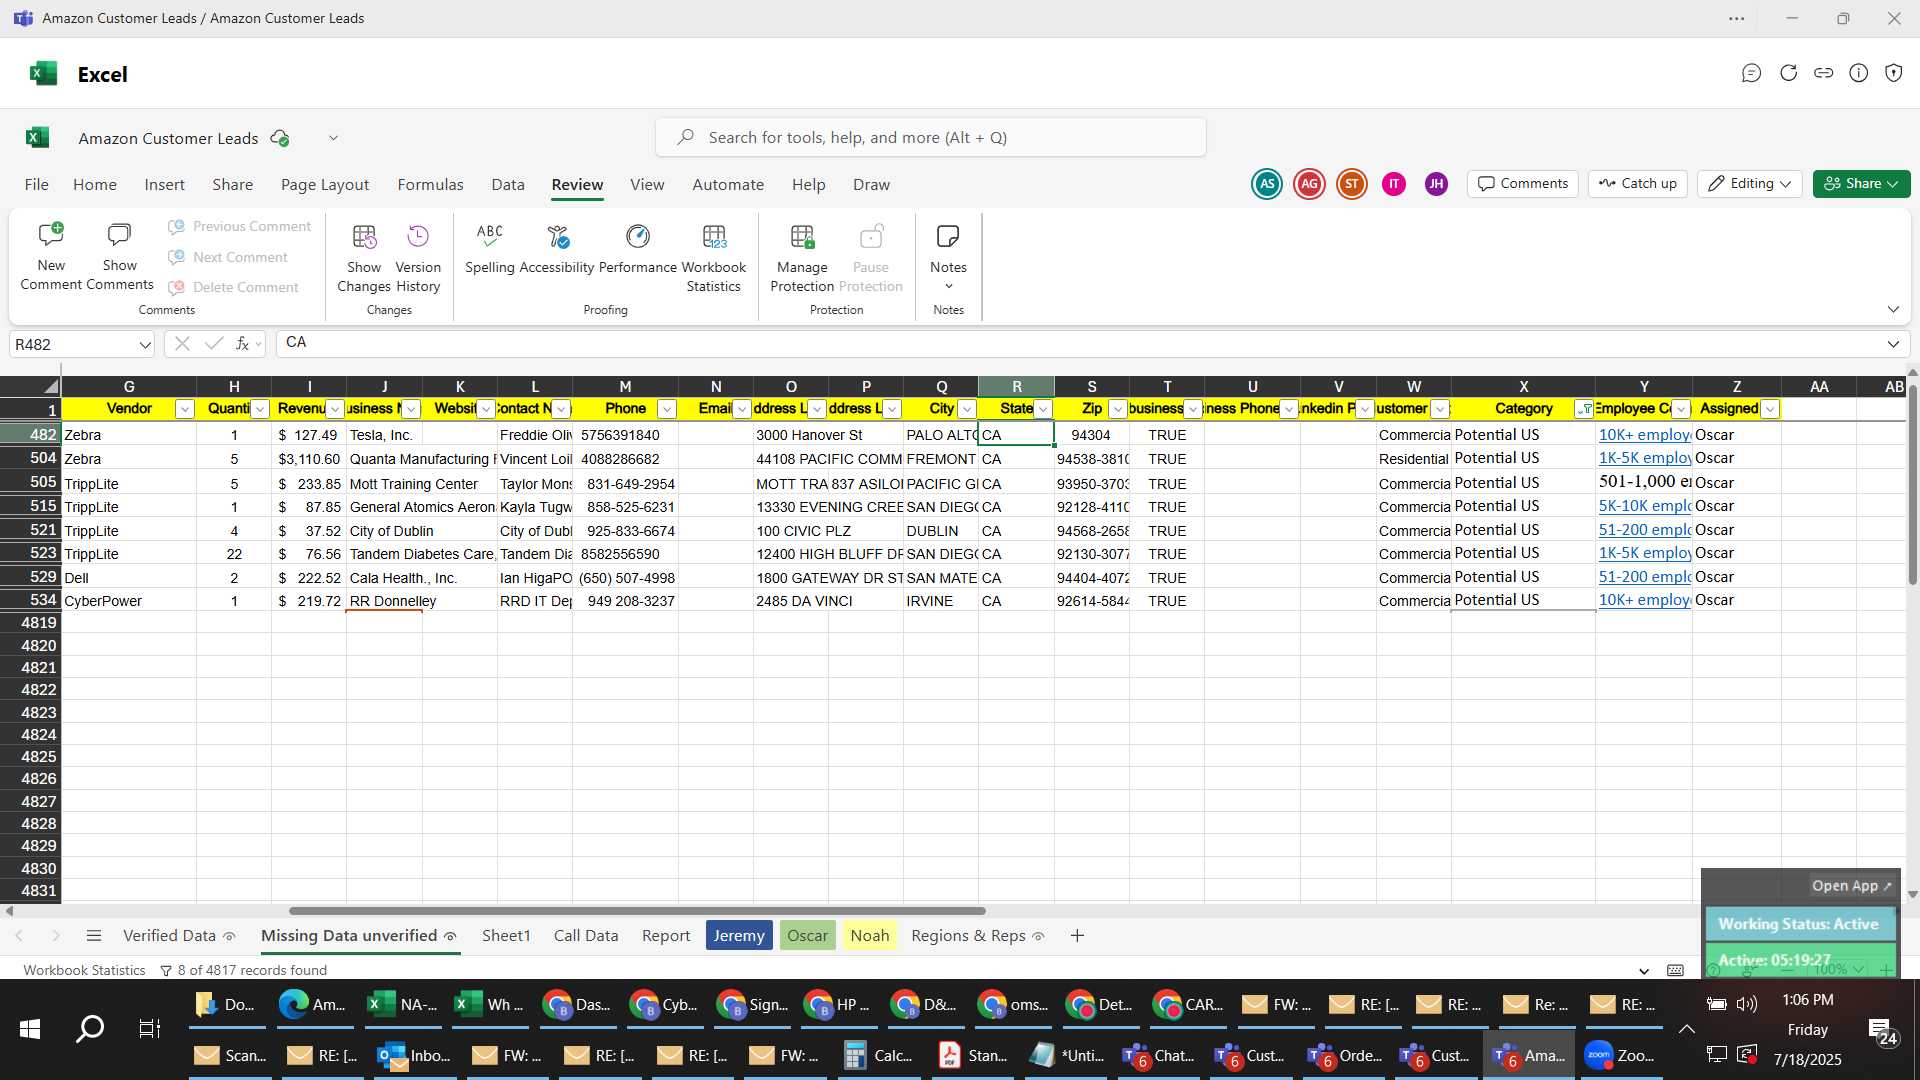Open the Notes dropdown in the ribbon

948,258
